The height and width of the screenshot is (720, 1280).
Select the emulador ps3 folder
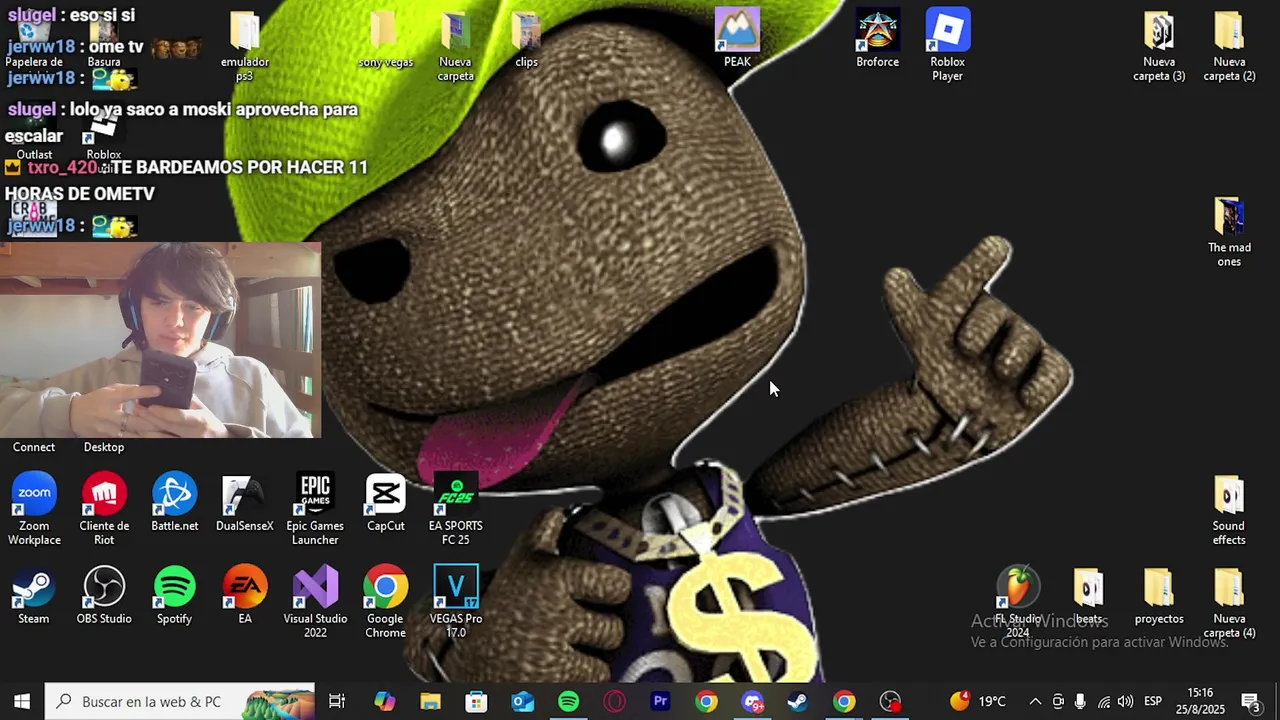[244, 44]
